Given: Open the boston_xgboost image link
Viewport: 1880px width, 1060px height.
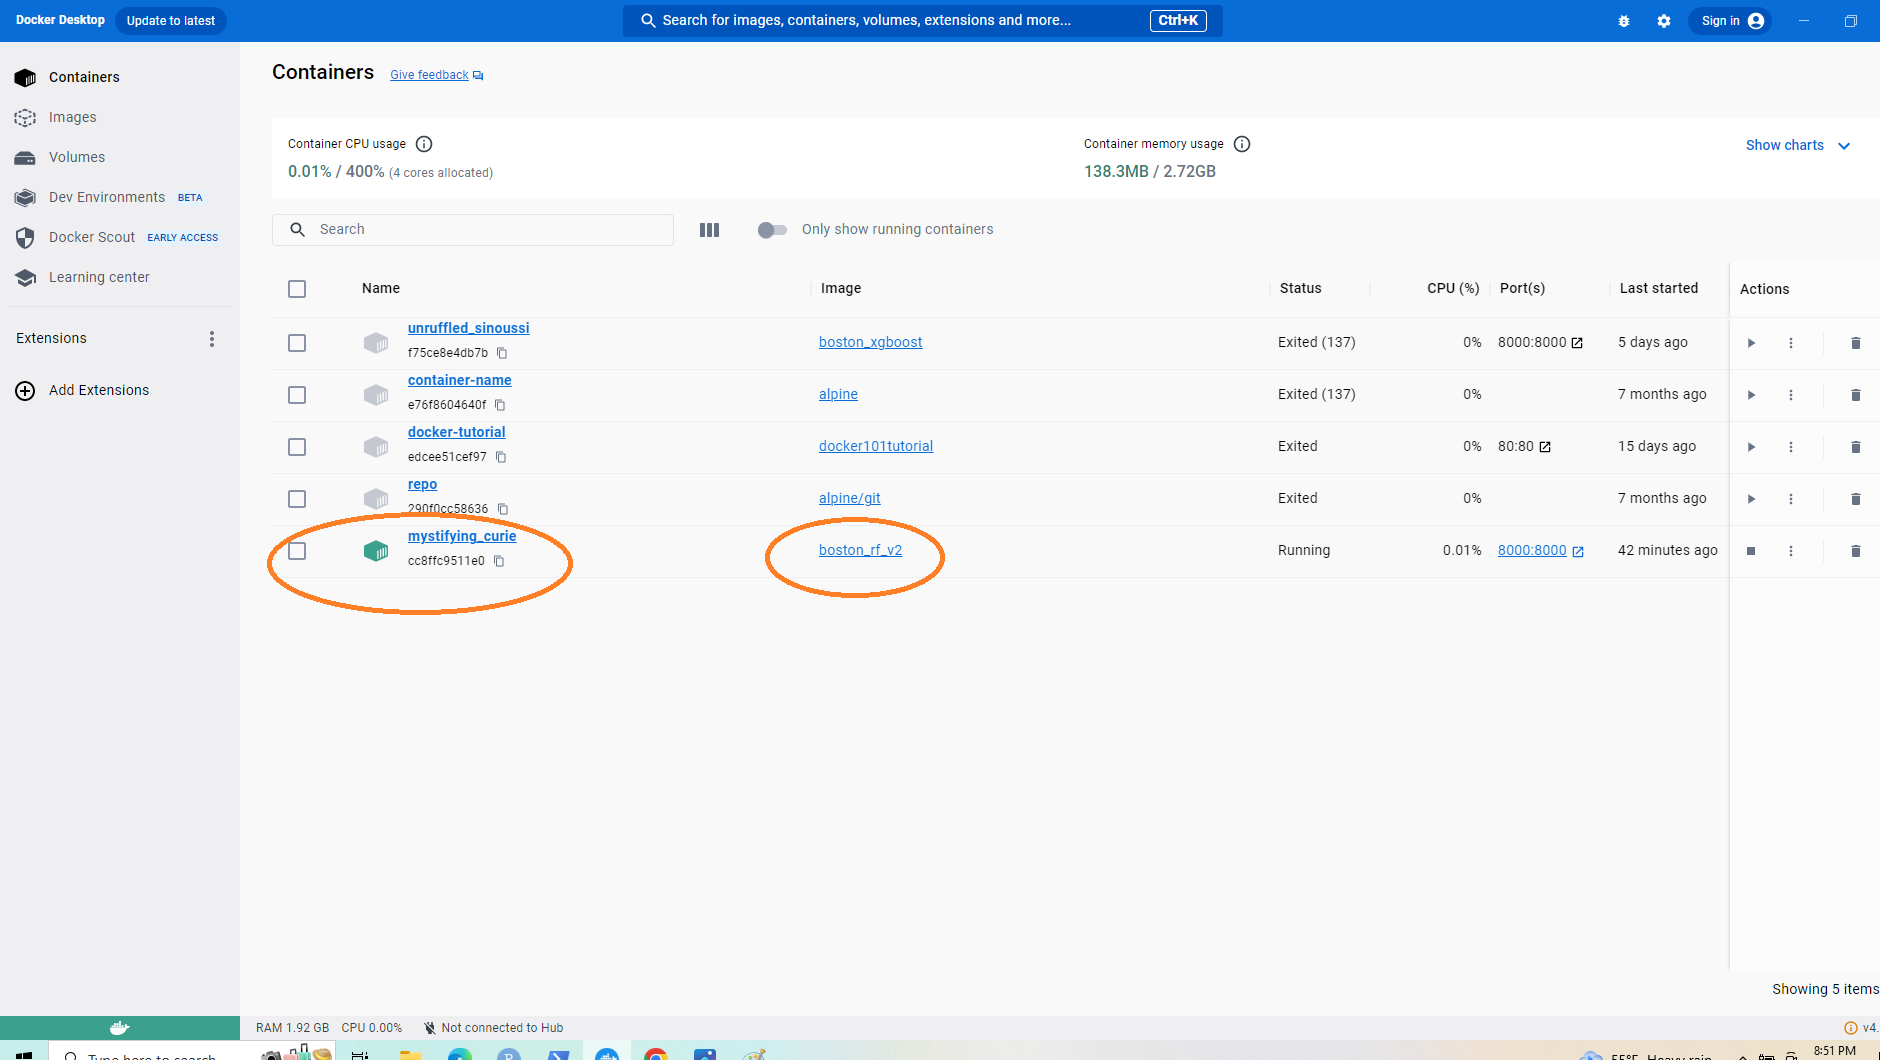Looking at the screenshot, I should coord(870,342).
